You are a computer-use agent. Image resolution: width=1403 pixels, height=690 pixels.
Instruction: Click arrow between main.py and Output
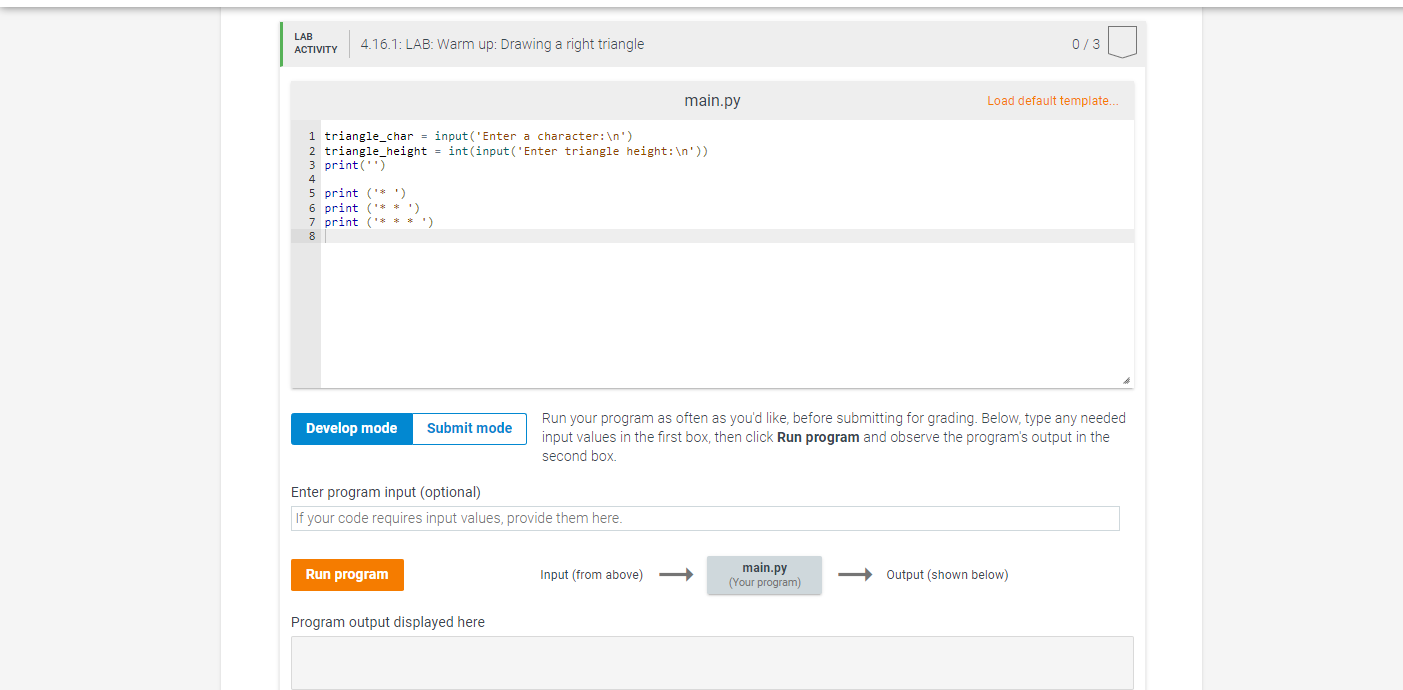click(x=855, y=575)
